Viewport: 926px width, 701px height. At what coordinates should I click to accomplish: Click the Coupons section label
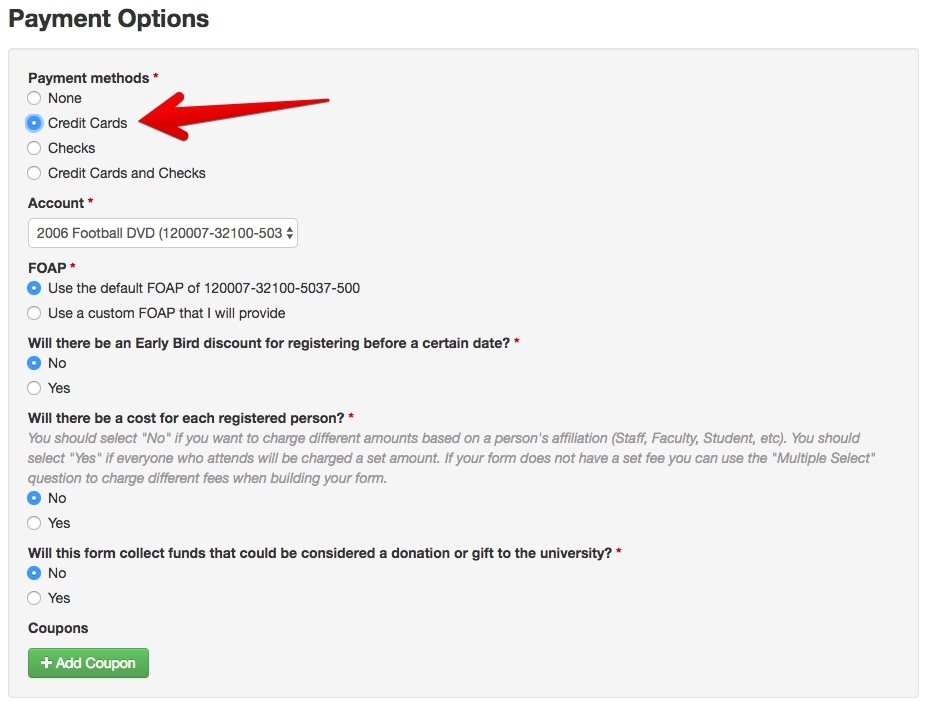click(x=58, y=628)
